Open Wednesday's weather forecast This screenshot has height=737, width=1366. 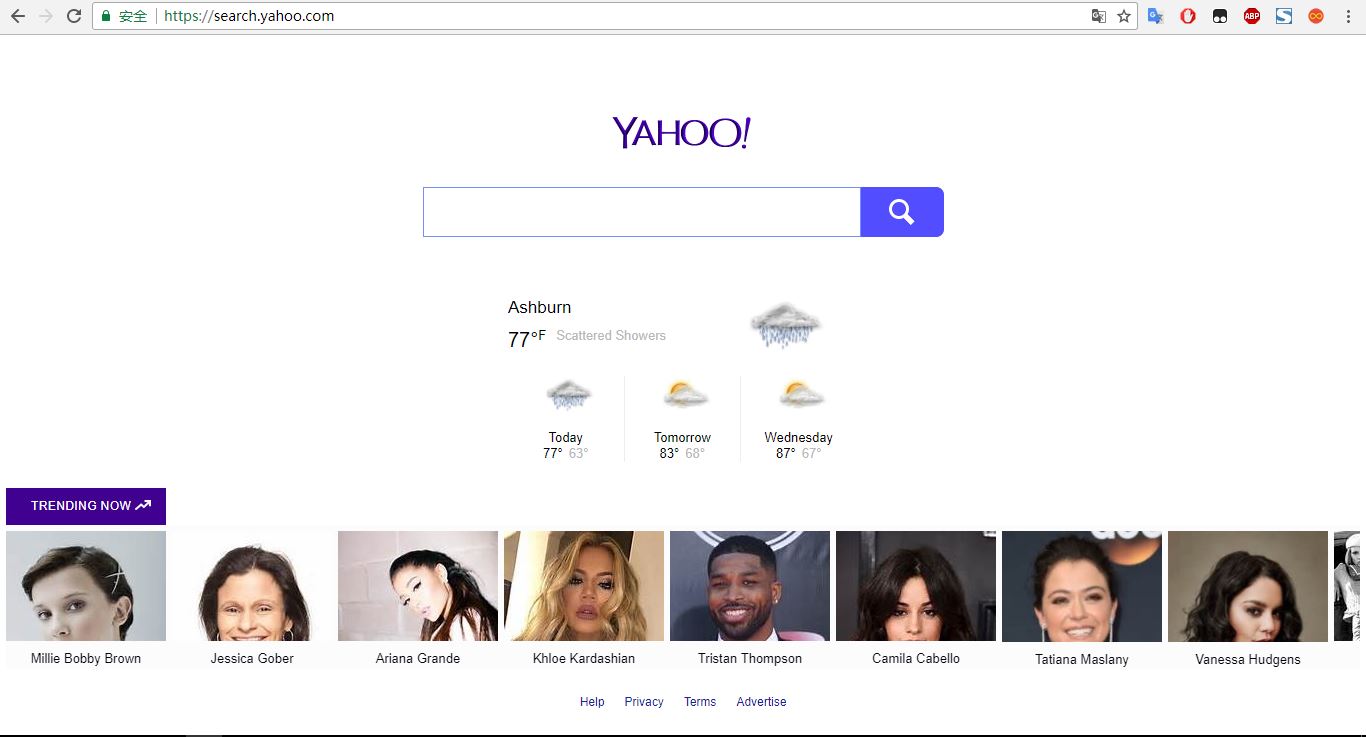[x=798, y=419]
